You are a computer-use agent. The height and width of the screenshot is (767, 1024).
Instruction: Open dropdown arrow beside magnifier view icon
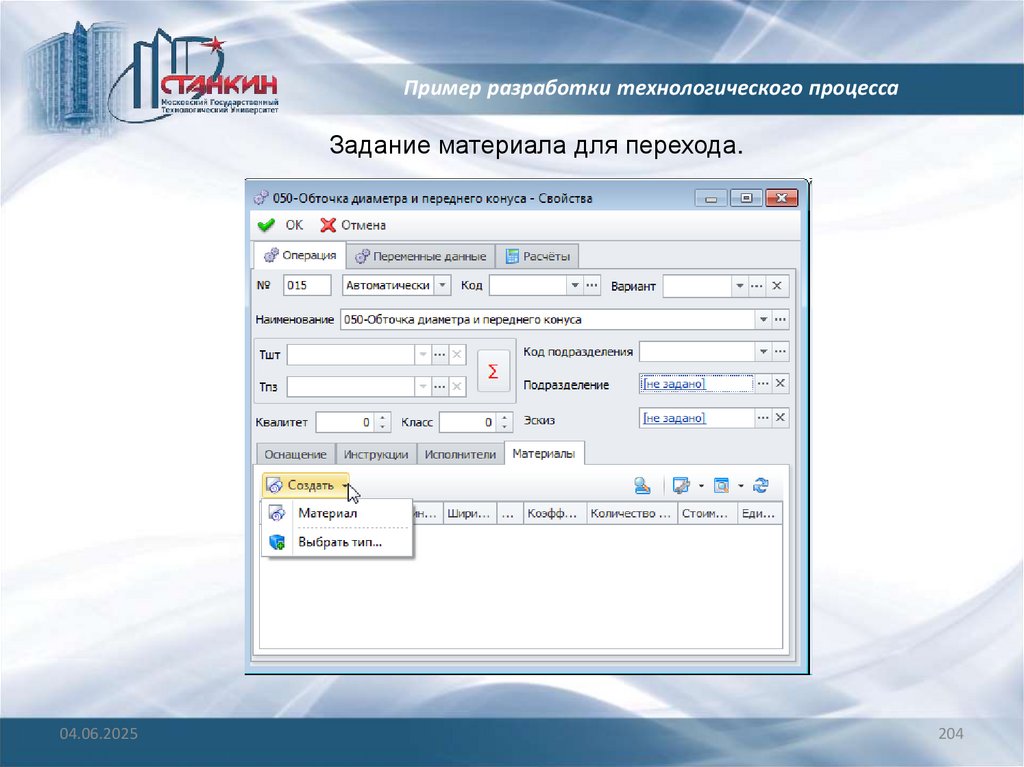pyautogui.click(x=741, y=485)
